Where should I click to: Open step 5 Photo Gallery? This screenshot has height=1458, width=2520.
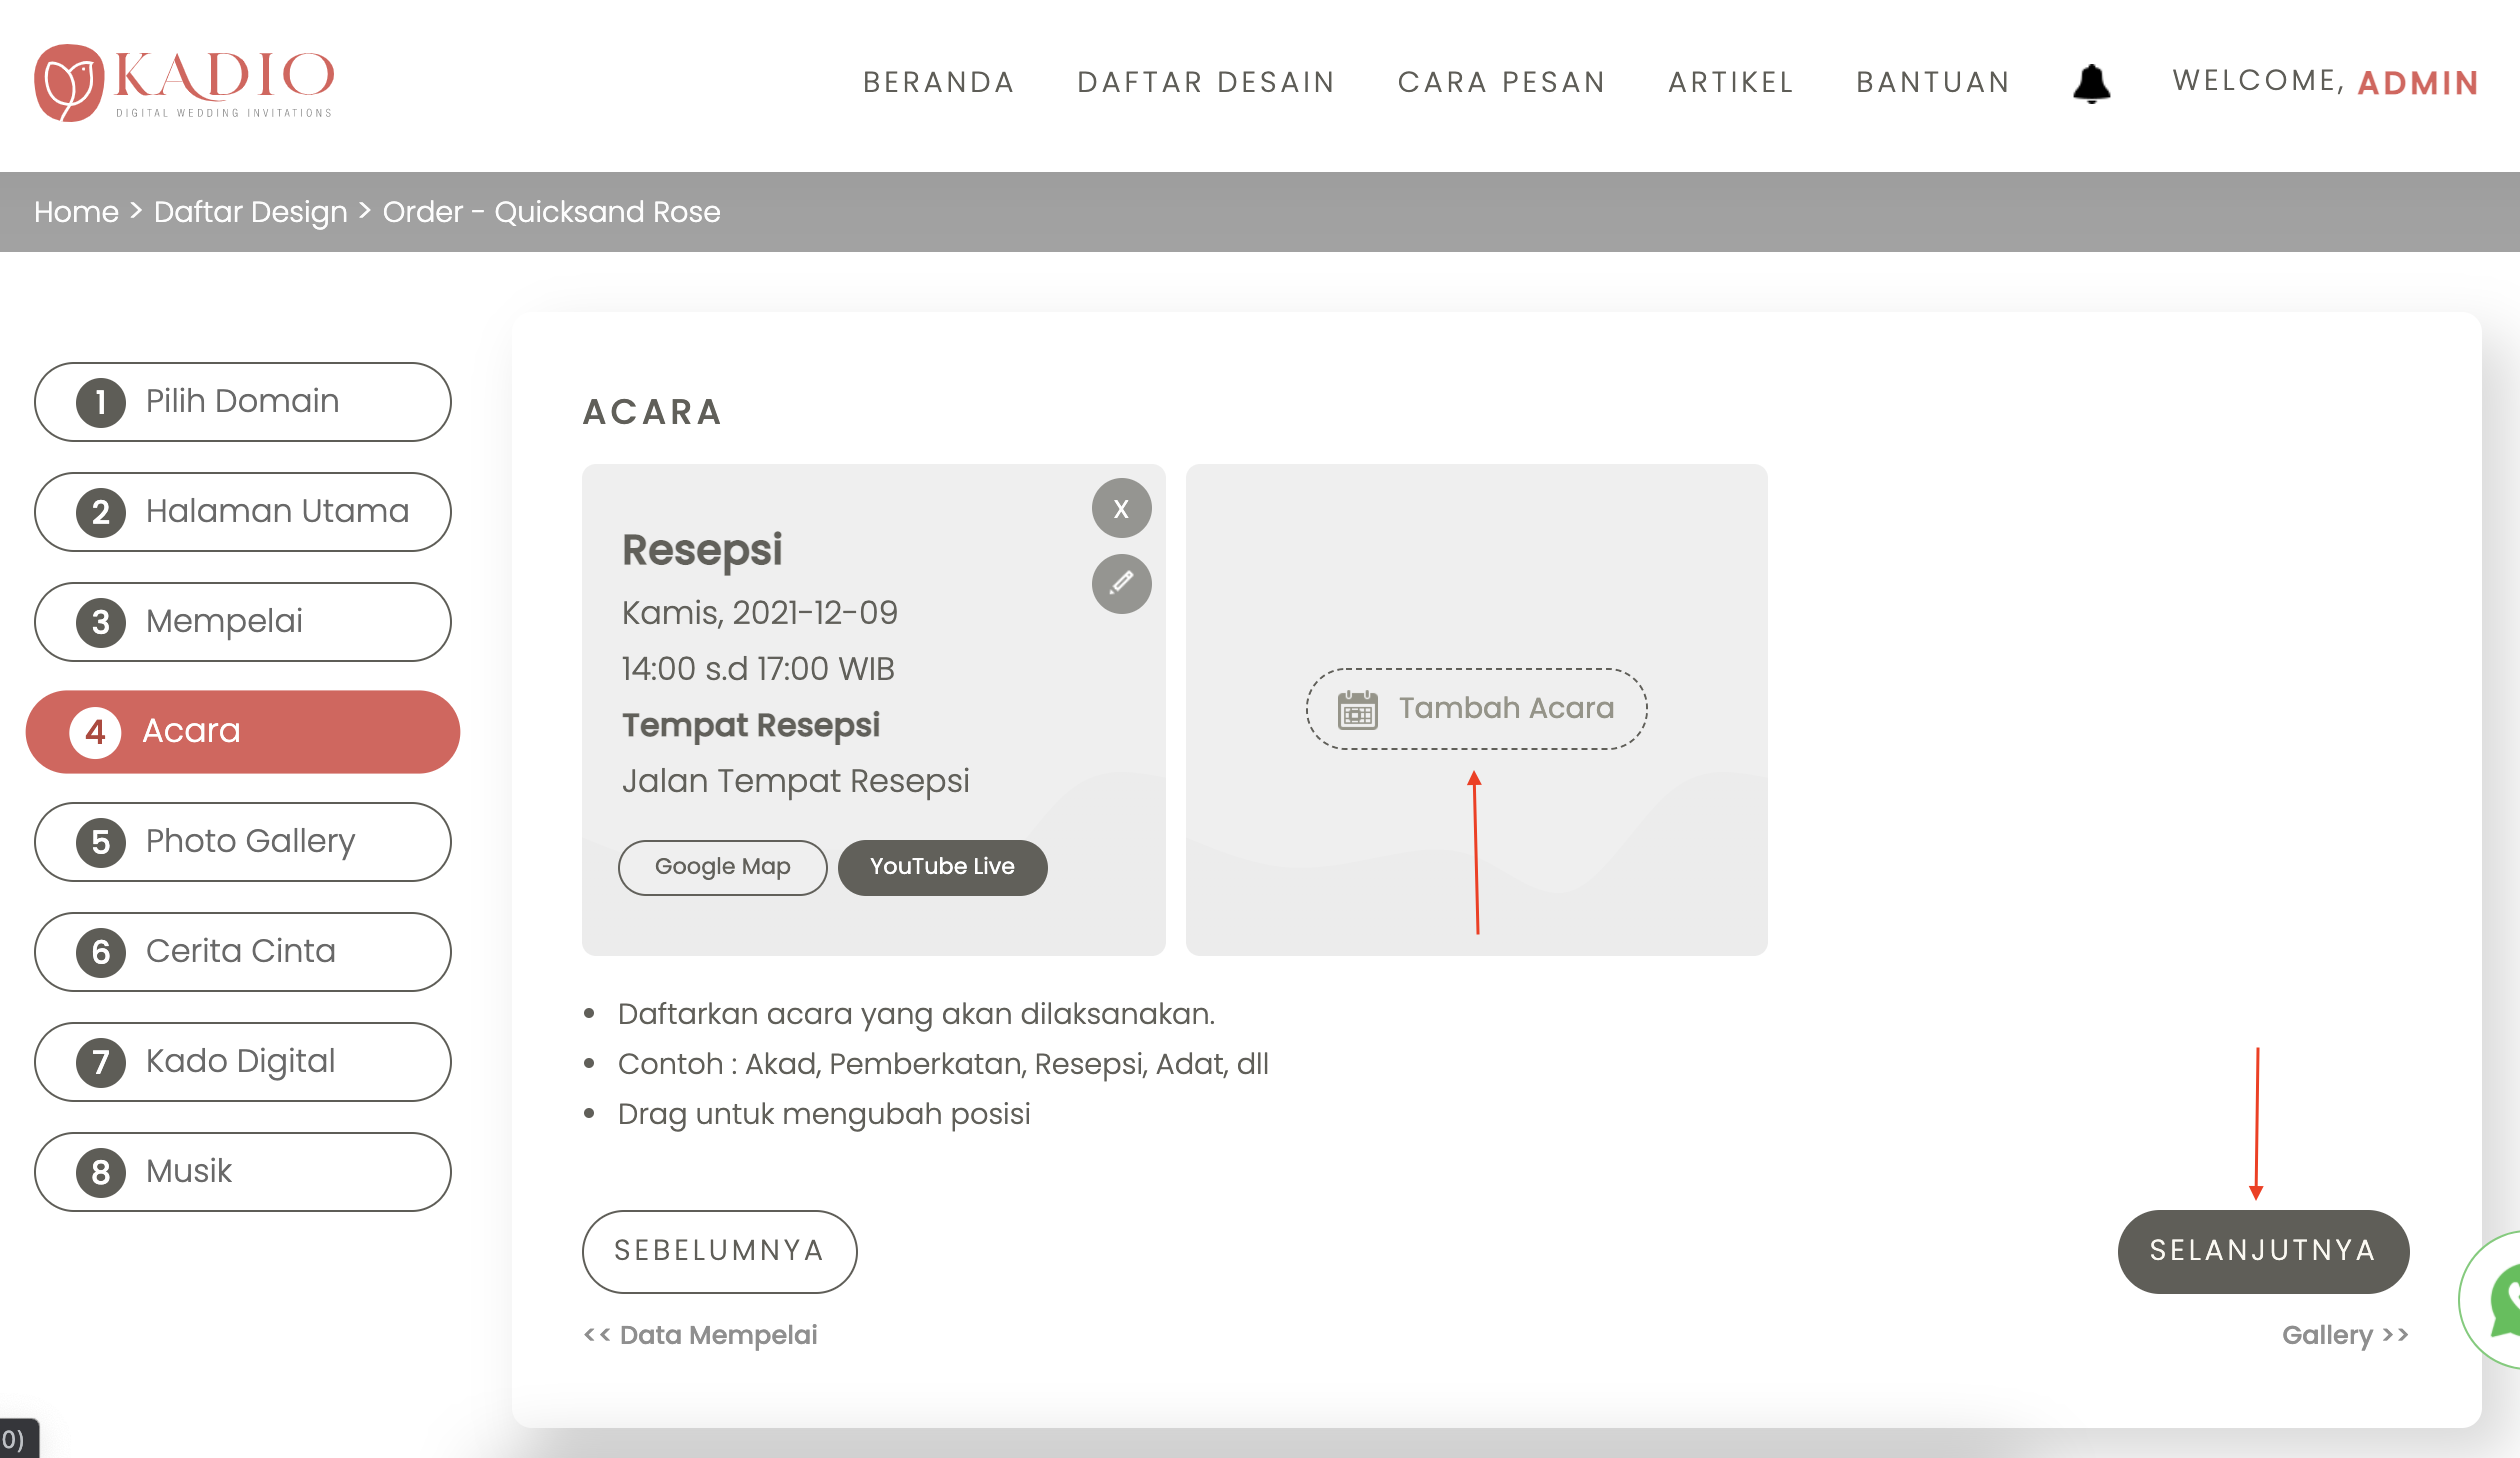243,842
